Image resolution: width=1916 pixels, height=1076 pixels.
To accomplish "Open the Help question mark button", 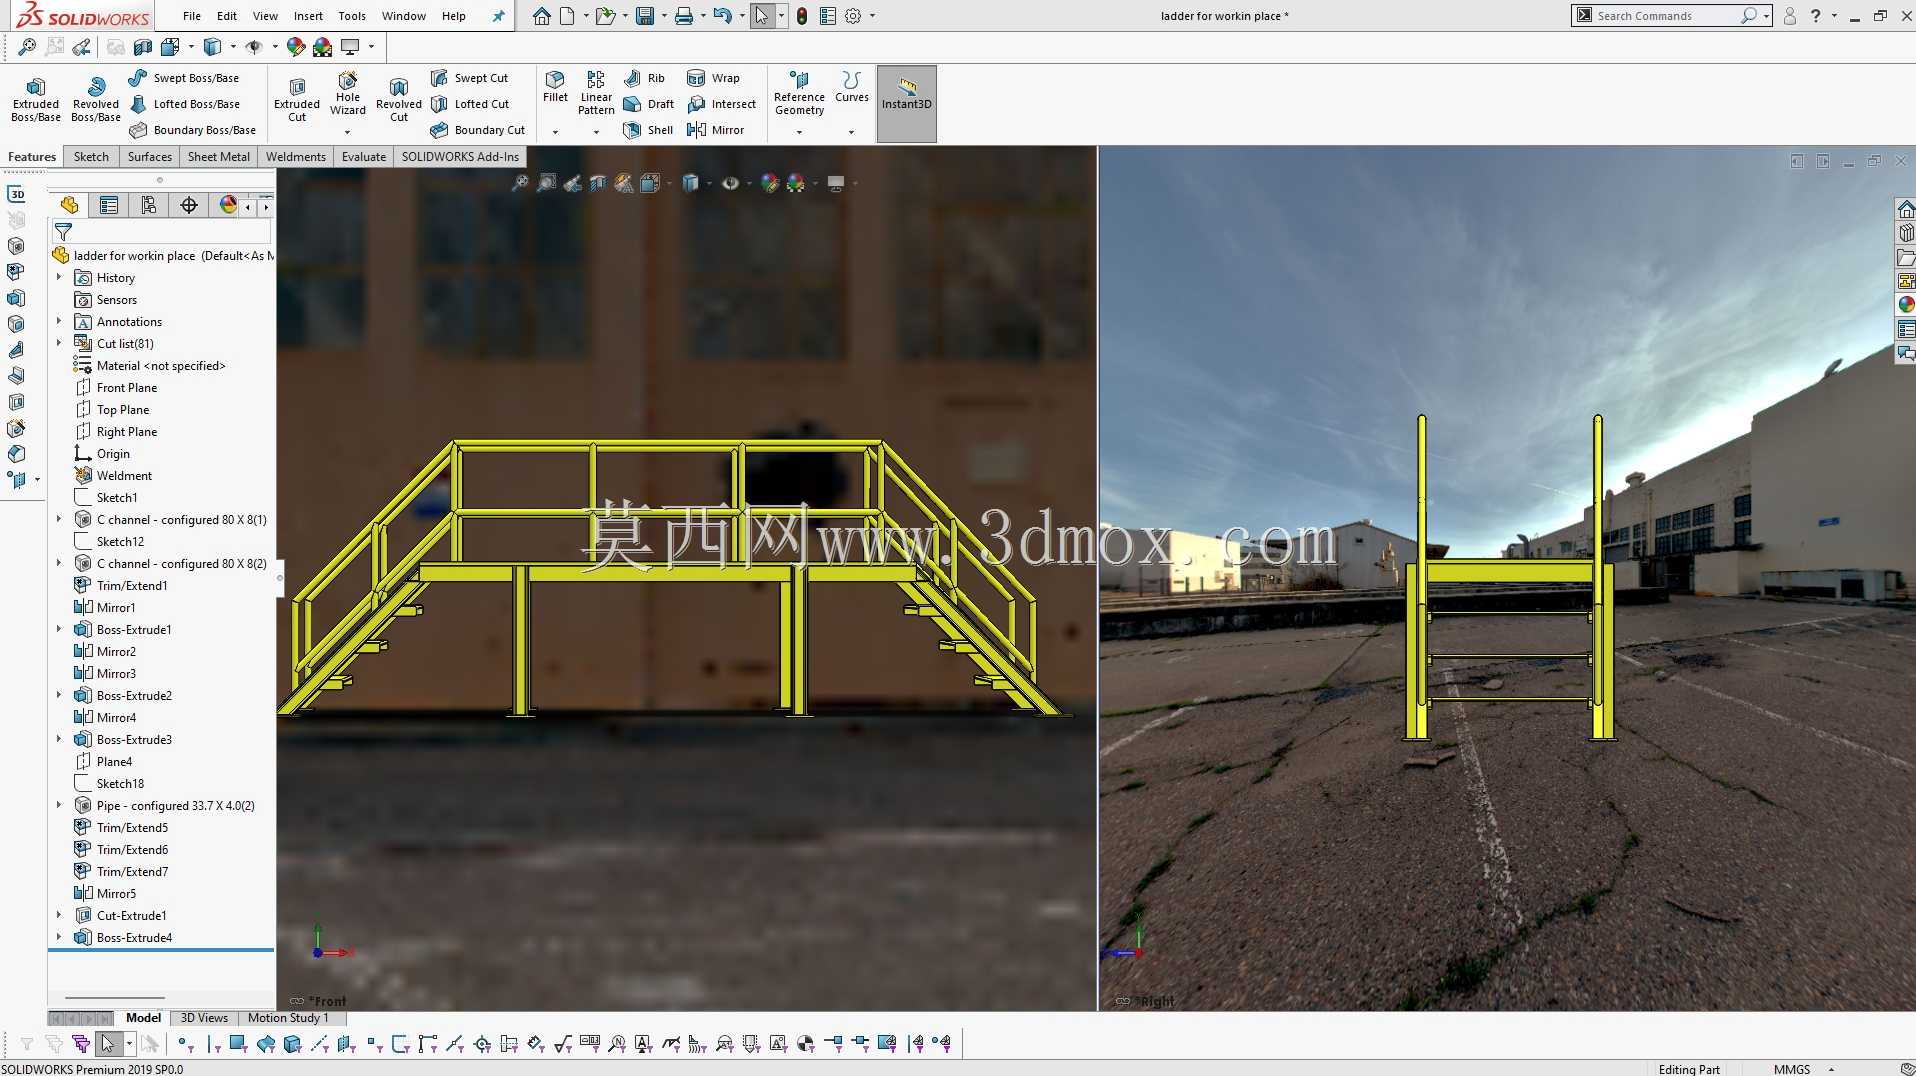I will (1815, 16).
